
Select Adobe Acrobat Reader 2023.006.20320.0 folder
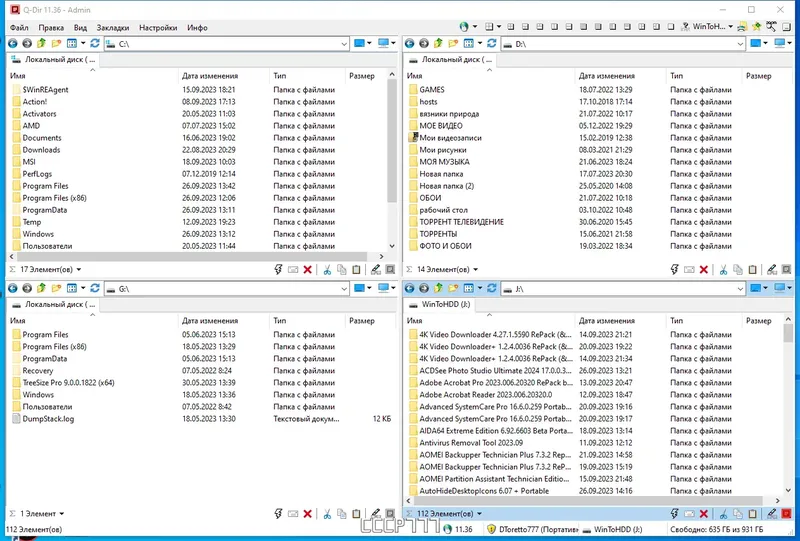point(485,395)
